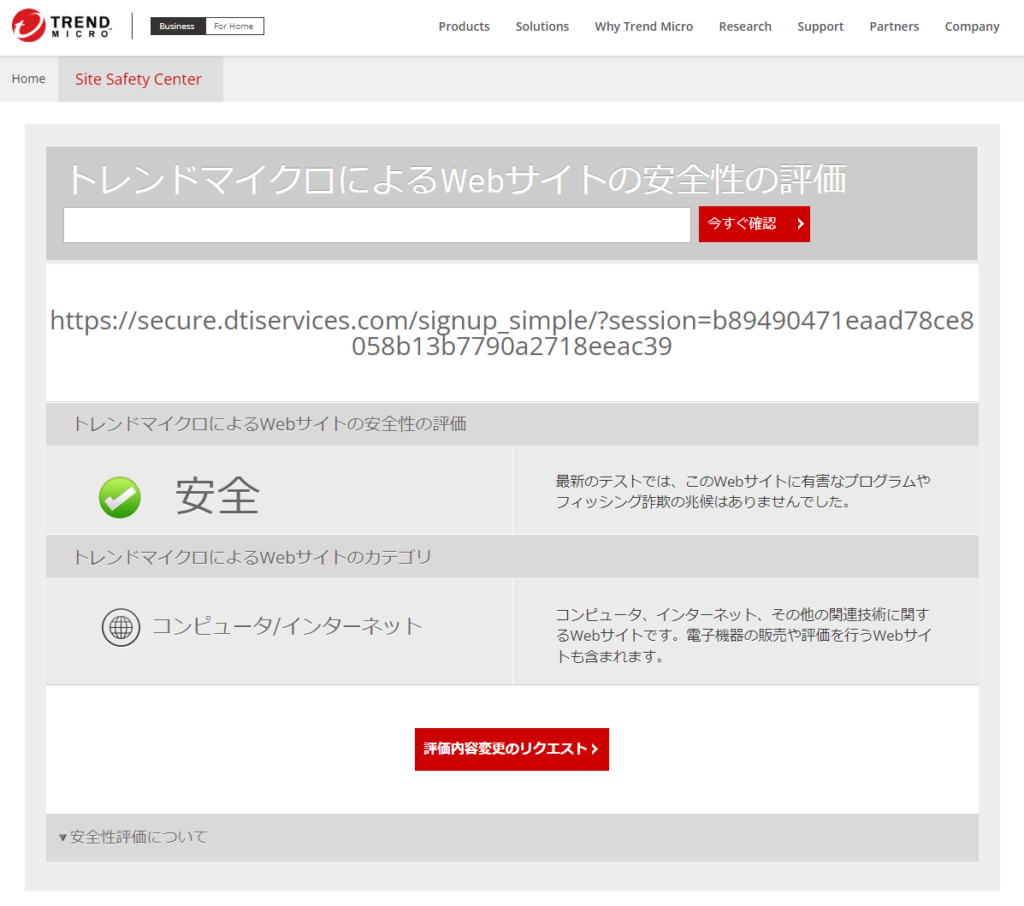The height and width of the screenshot is (906, 1024).
Task: Click the large トレンドマイクロによるWebサイトの安全性の評価 title
Action: click(x=457, y=179)
